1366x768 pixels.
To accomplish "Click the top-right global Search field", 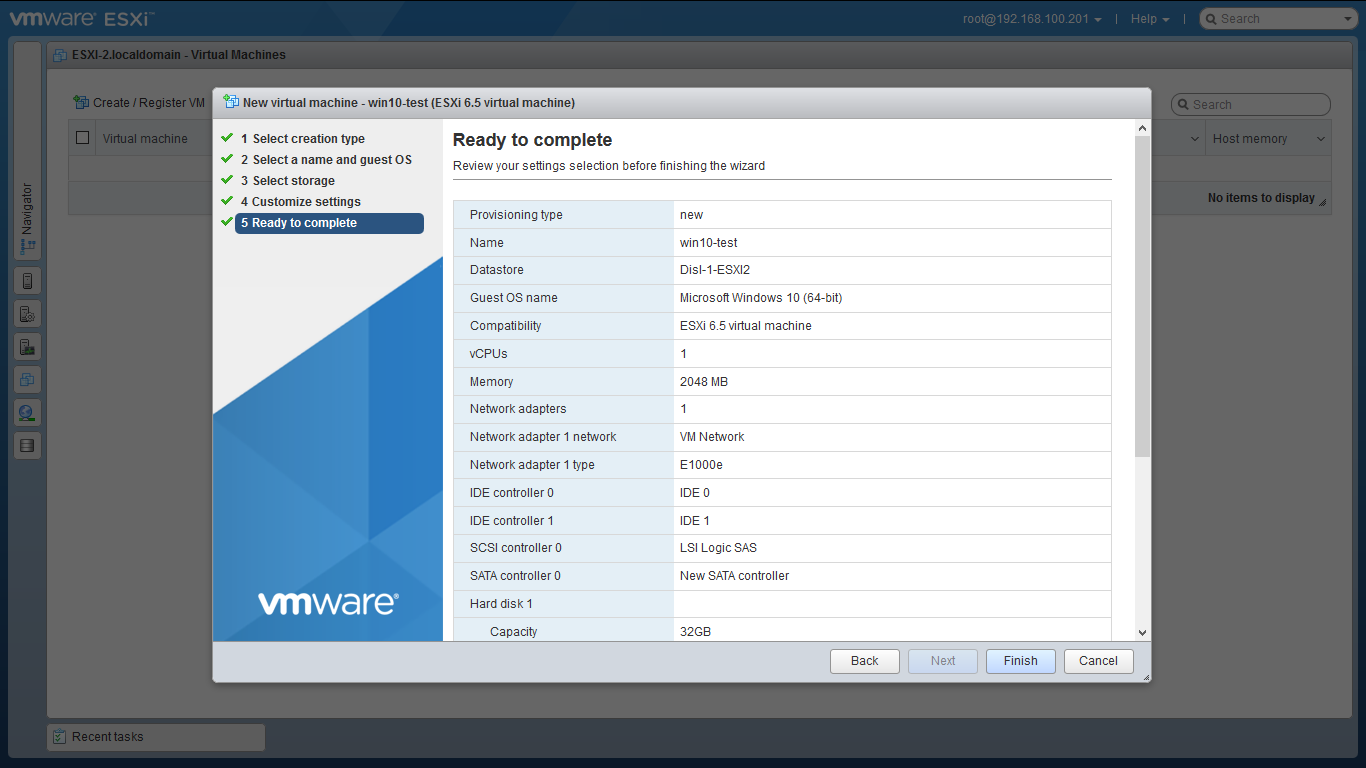I will (1278, 19).
